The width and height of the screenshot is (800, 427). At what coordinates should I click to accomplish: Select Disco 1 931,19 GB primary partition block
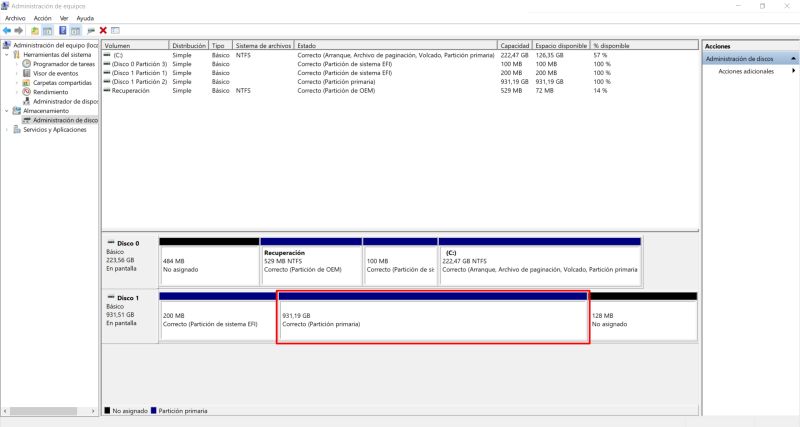click(x=433, y=316)
